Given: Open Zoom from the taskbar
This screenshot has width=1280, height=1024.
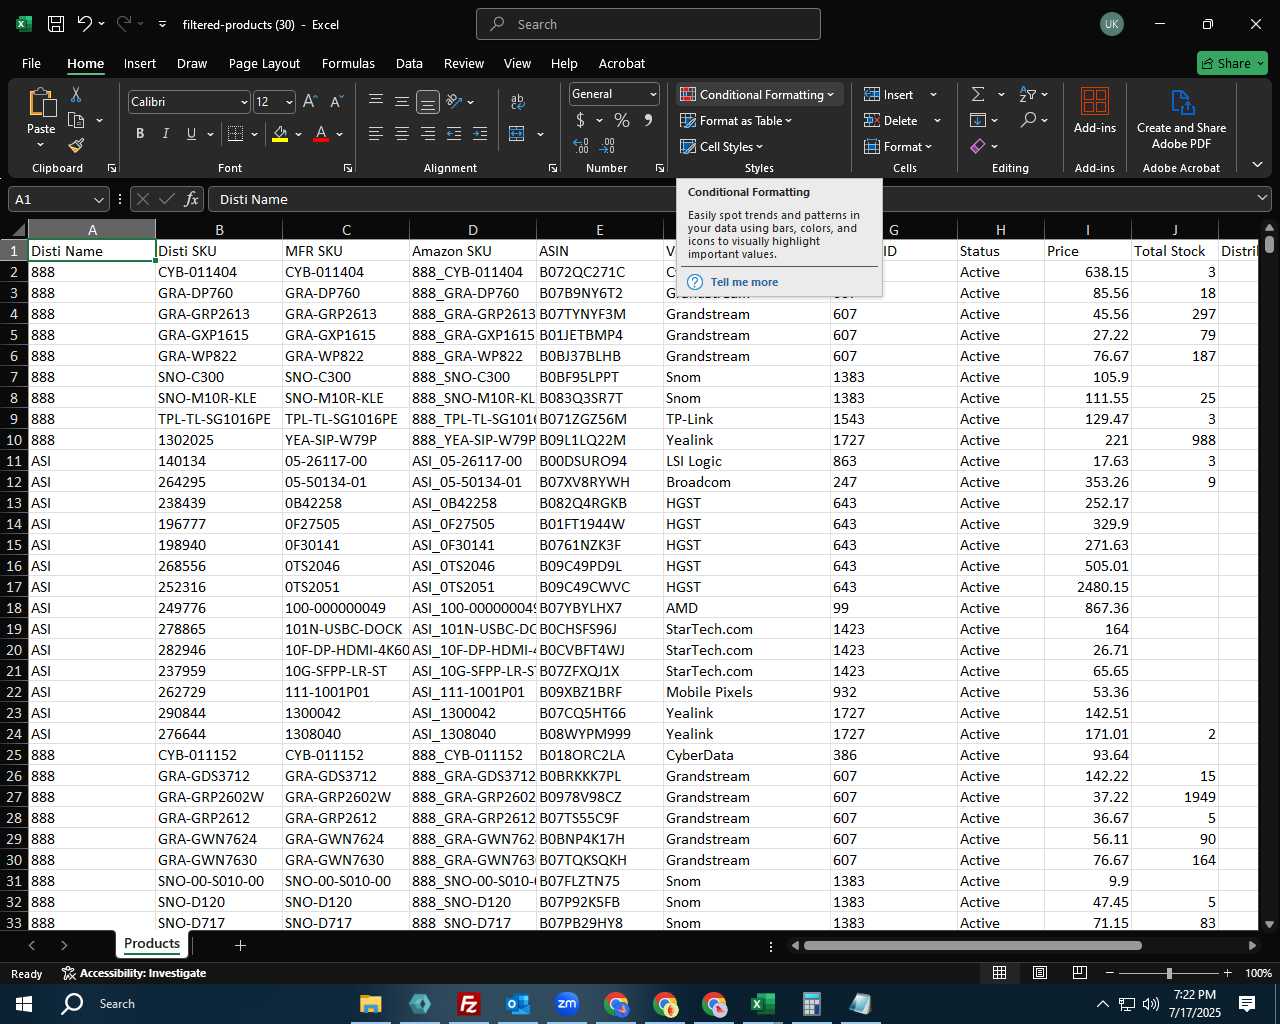Looking at the screenshot, I should pos(567,1004).
